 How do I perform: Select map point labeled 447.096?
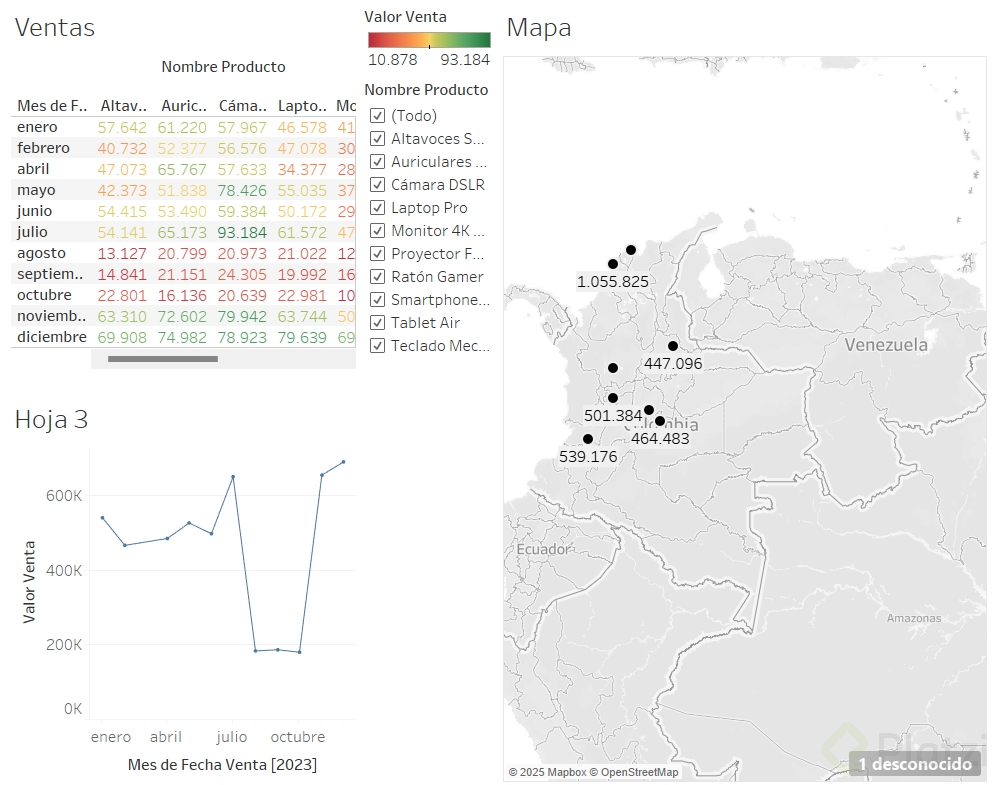tap(673, 346)
